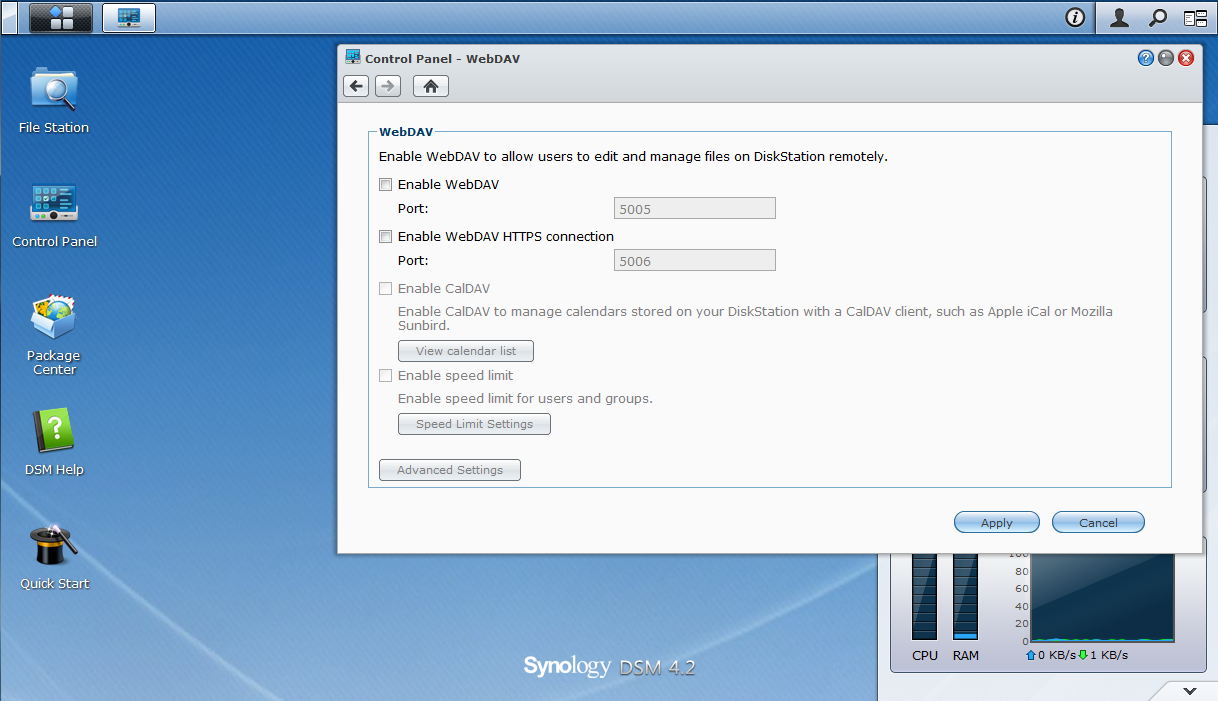Click the search magnifier icon
Image resolution: width=1218 pixels, height=701 pixels.
pos(1157,17)
